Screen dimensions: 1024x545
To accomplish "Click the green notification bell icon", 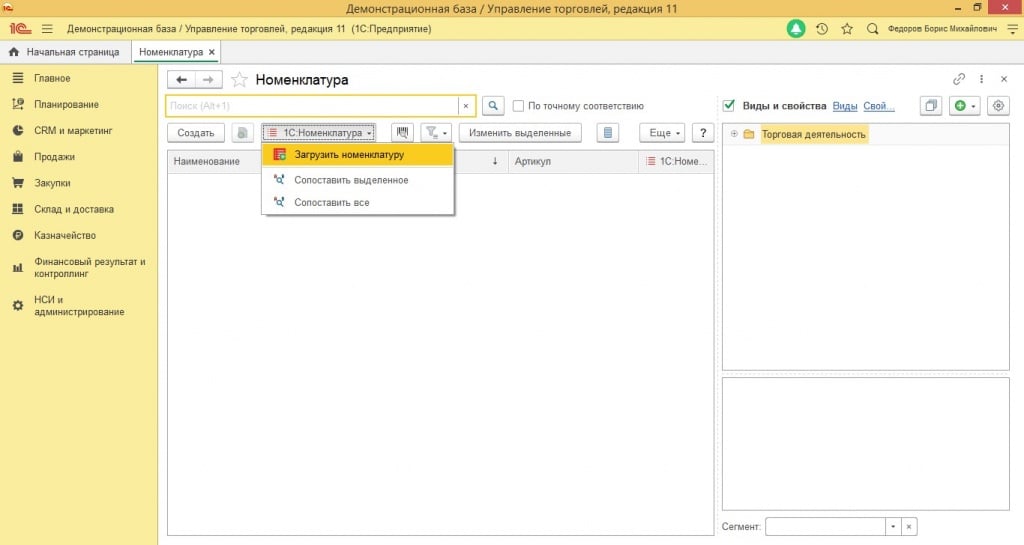I will [796, 29].
